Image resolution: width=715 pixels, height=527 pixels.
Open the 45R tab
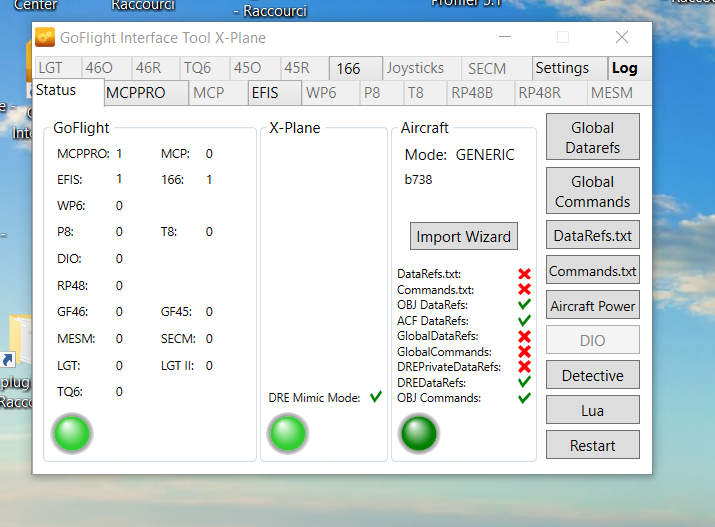coord(304,68)
